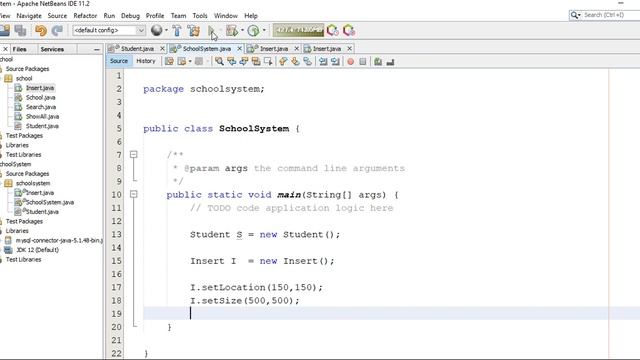
Task: Click the browser globe icon
Action: [156, 30]
